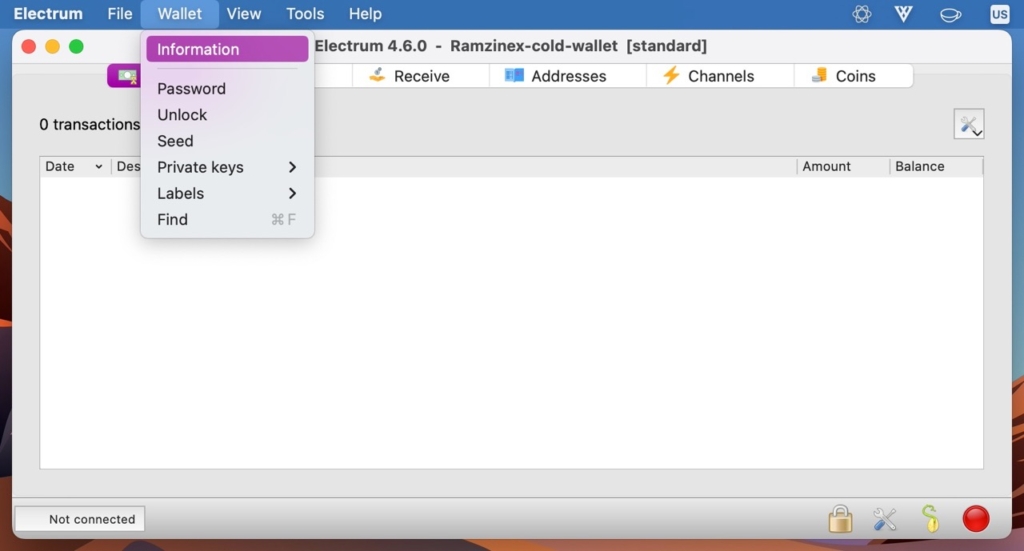Screen dimensions: 1024x551
Task: Switch to the Addresses tab
Action: (568, 76)
